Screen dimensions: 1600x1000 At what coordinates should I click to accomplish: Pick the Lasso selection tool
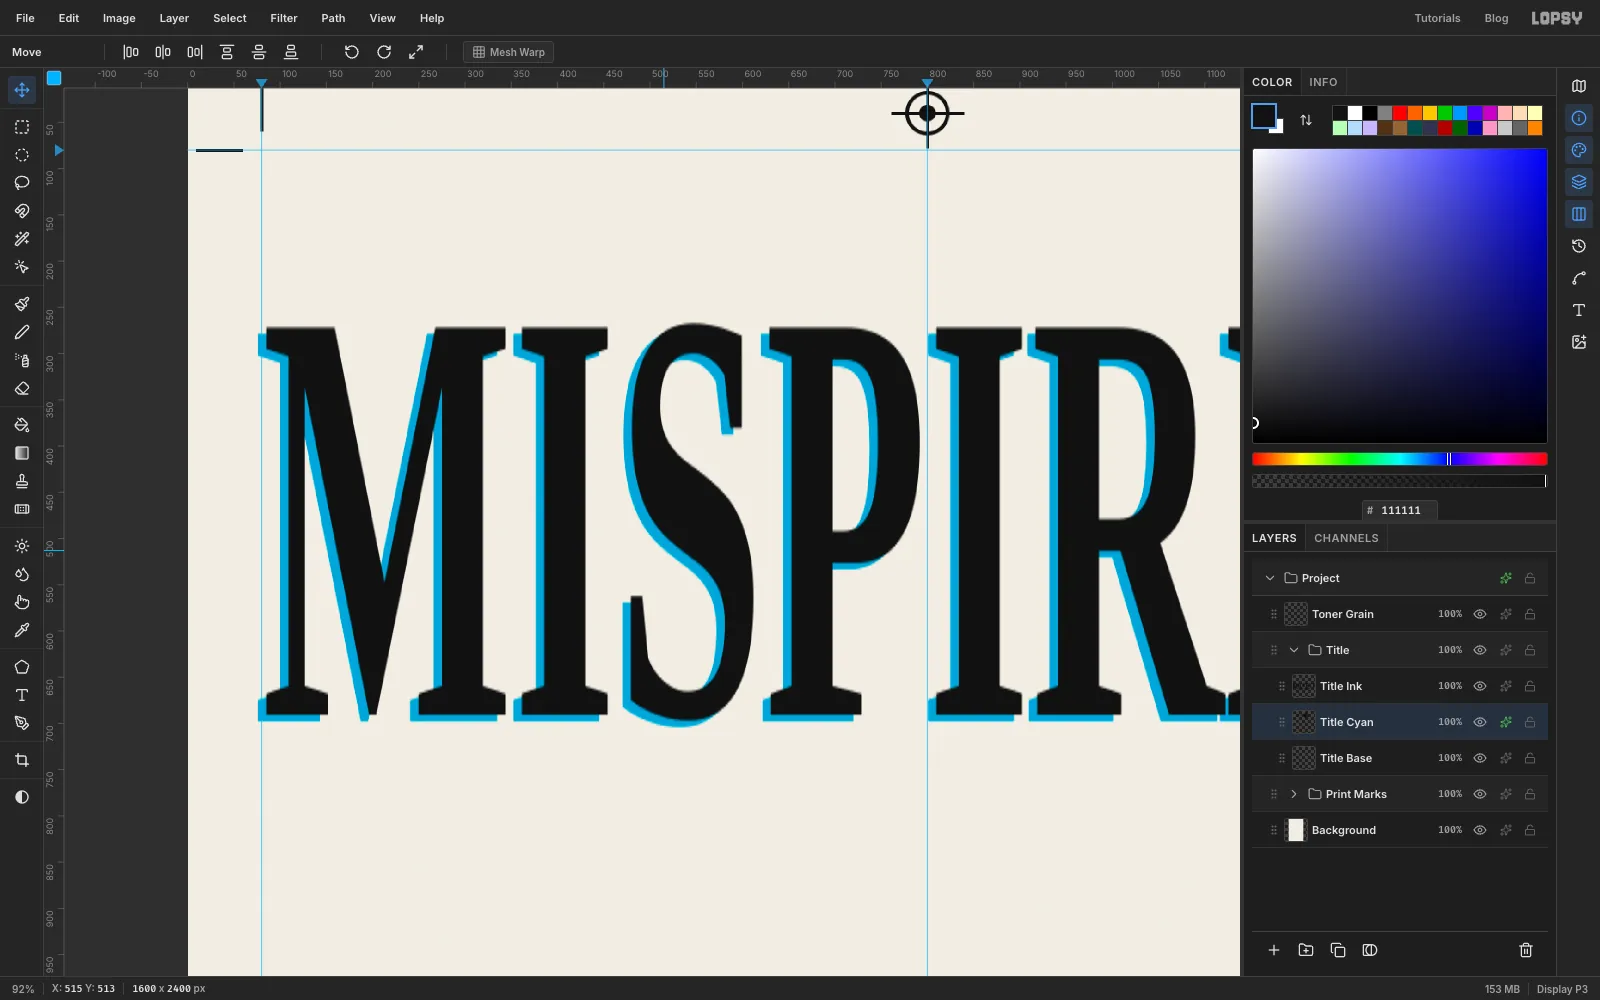coord(22,183)
